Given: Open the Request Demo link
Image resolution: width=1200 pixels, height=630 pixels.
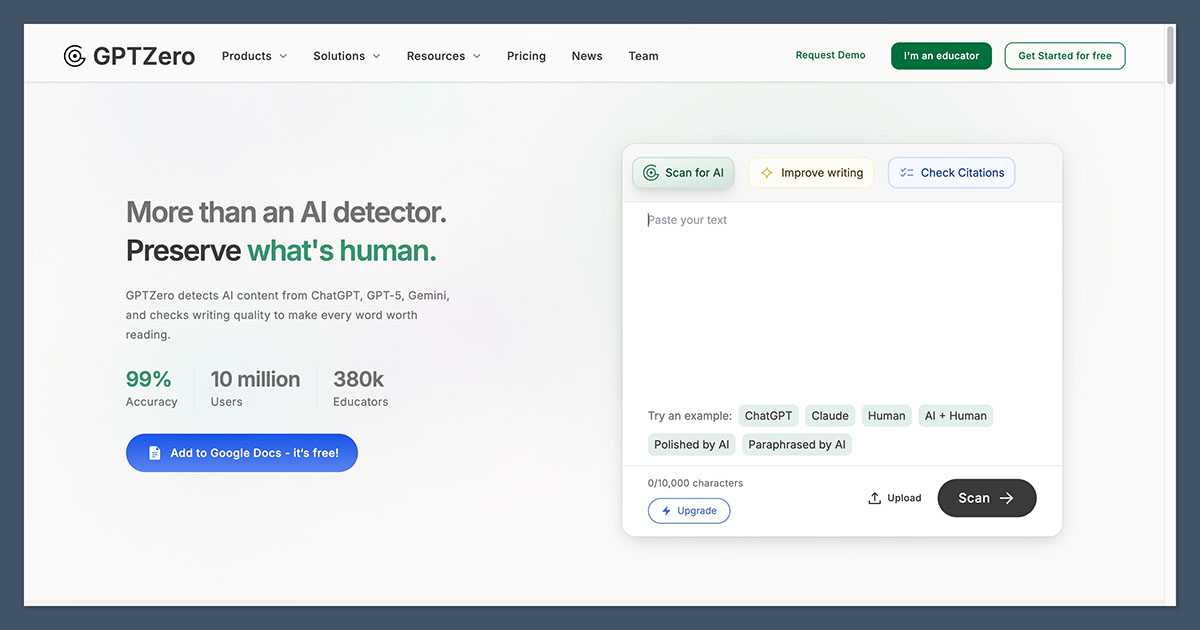Looking at the screenshot, I should click(x=830, y=55).
